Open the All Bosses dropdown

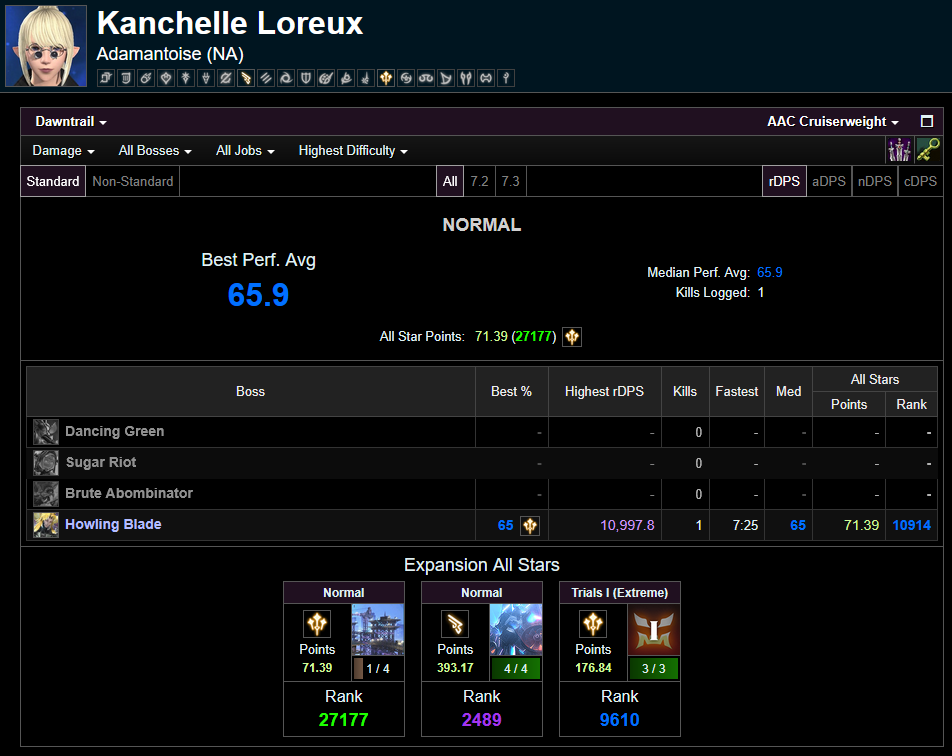pyautogui.click(x=155, y=151)
